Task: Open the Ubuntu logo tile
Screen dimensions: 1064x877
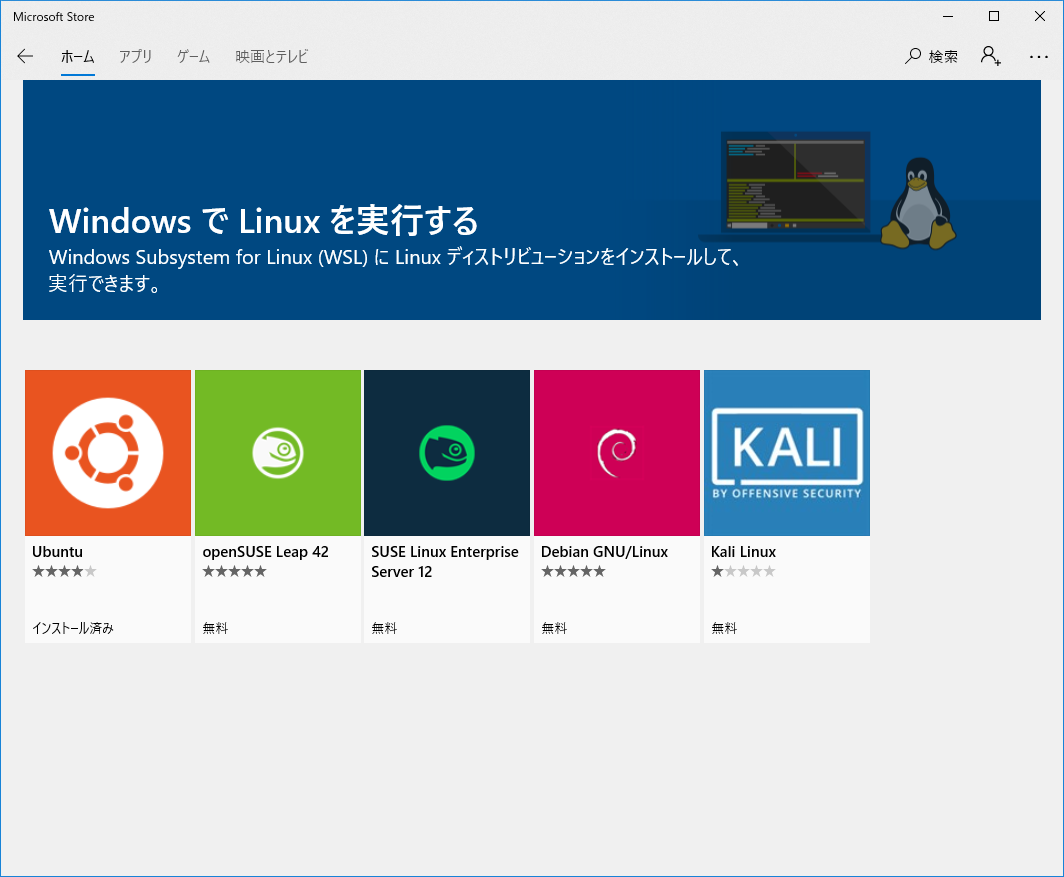Action: [108, 453]
